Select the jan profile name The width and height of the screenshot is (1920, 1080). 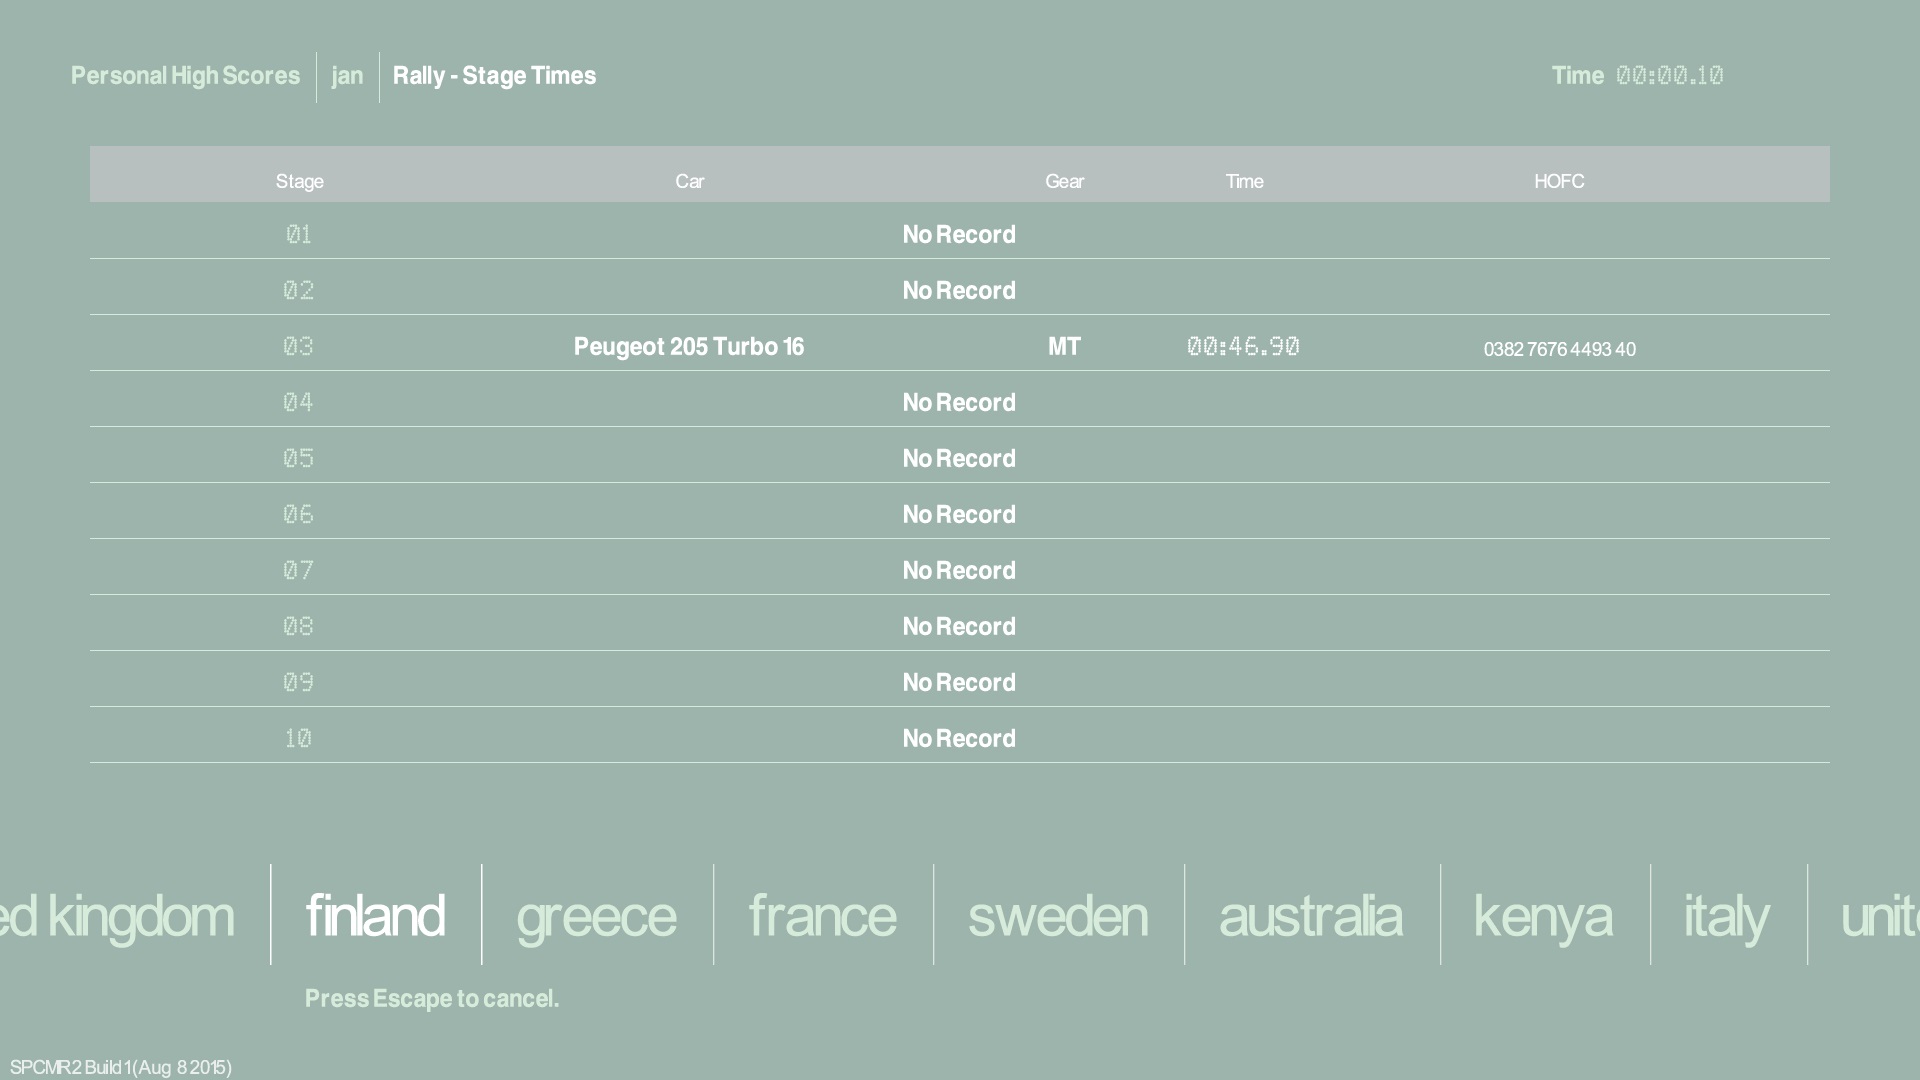(x=347, y=76)
